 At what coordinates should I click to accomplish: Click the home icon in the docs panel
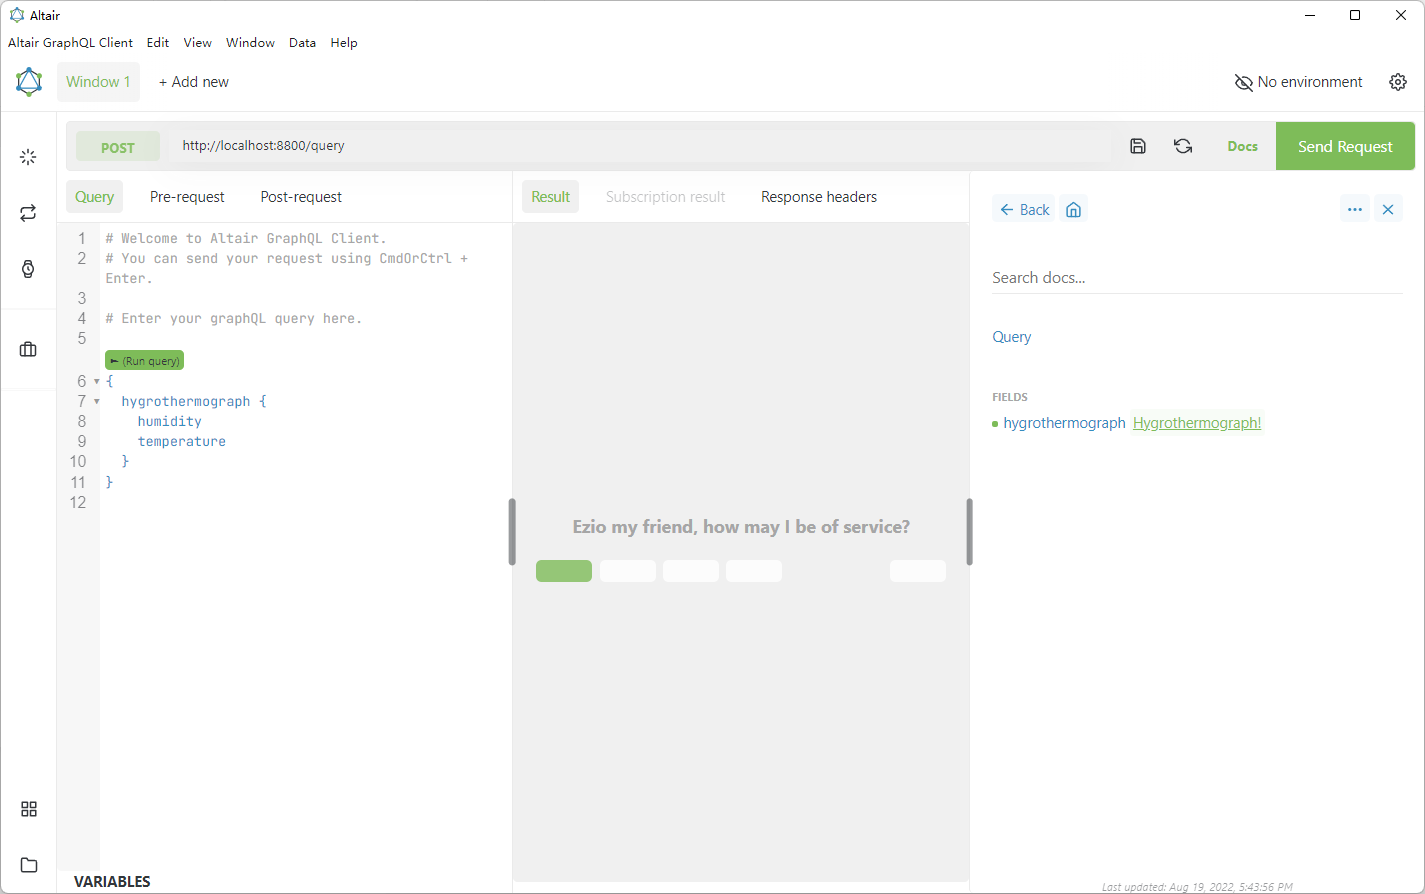(1074, 209)
